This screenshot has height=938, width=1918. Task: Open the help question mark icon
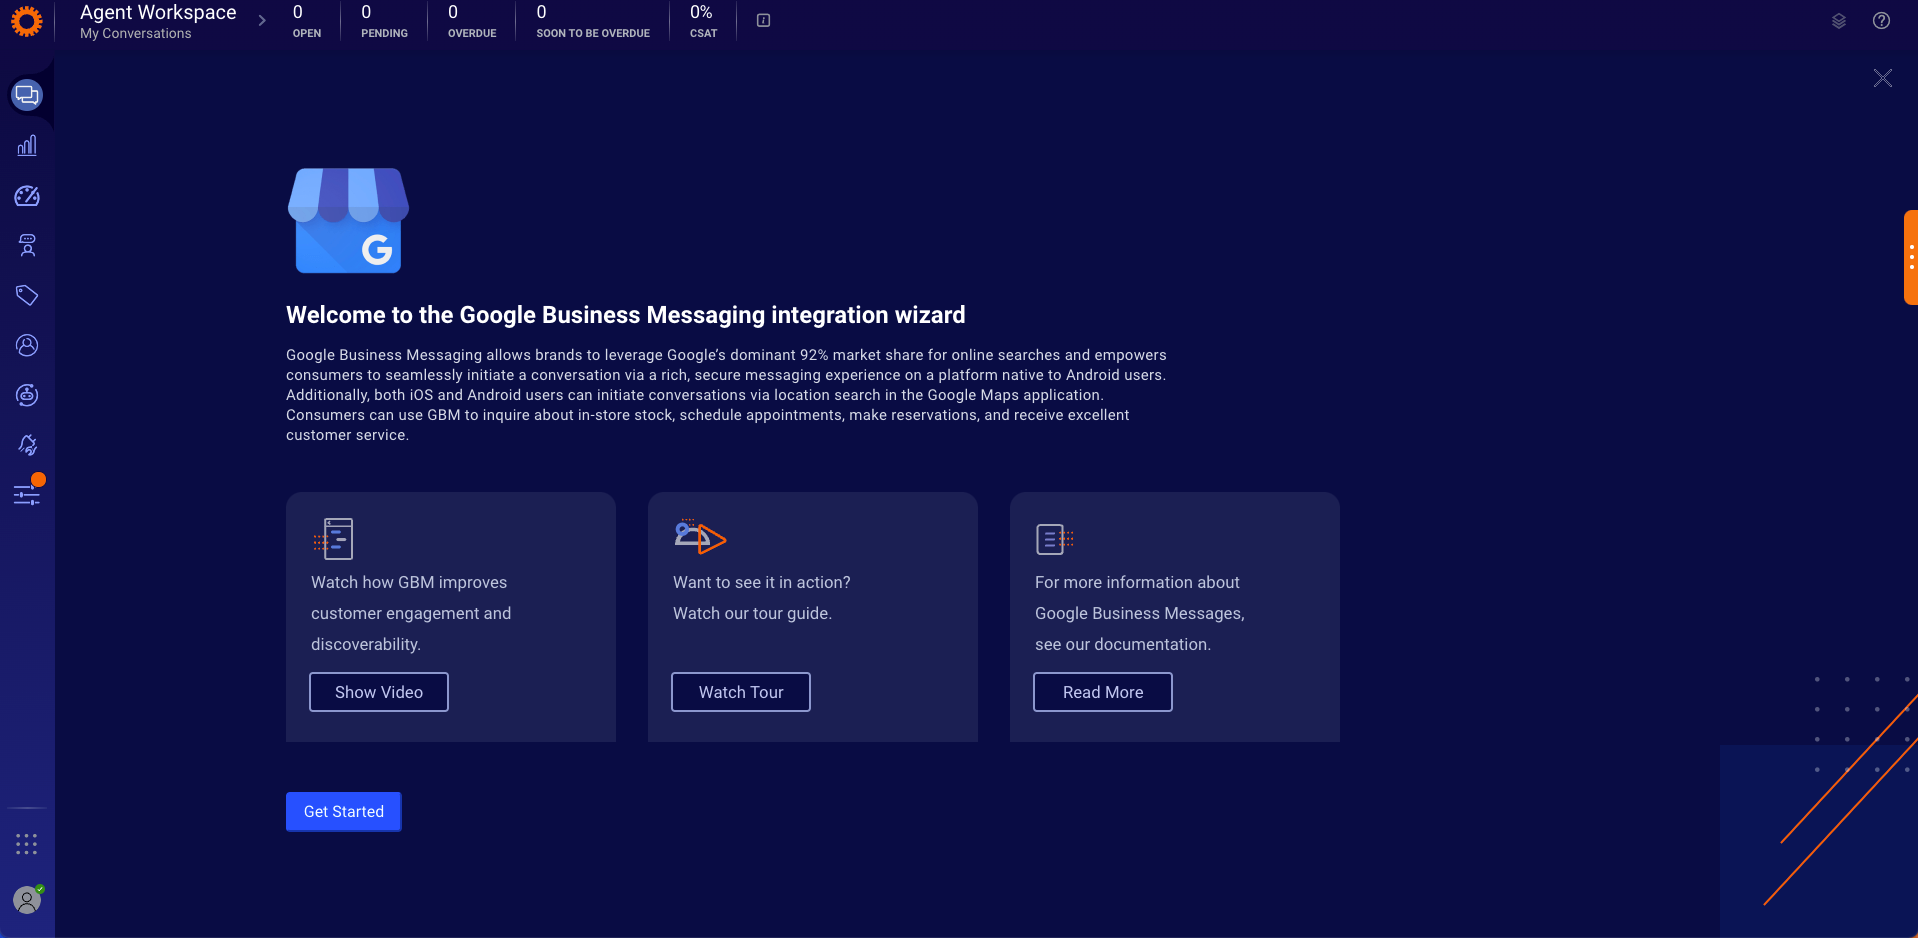point(1881,21)
